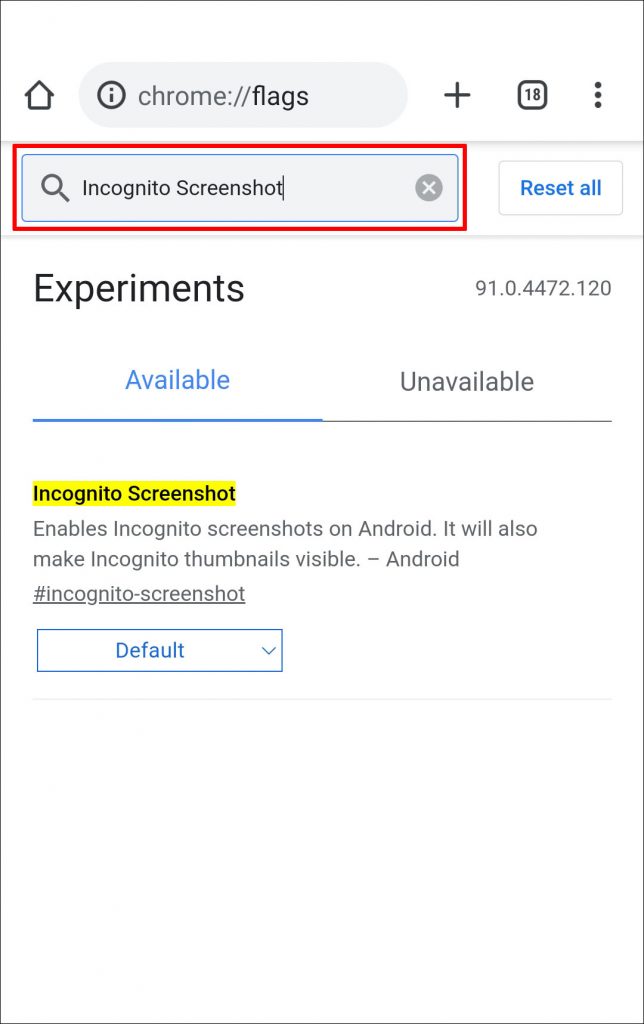Click the tab switcher showing 18 tabs
The width and height of the screenshot is (644, 1024).
pyautogui.click(x=531, y=95)
